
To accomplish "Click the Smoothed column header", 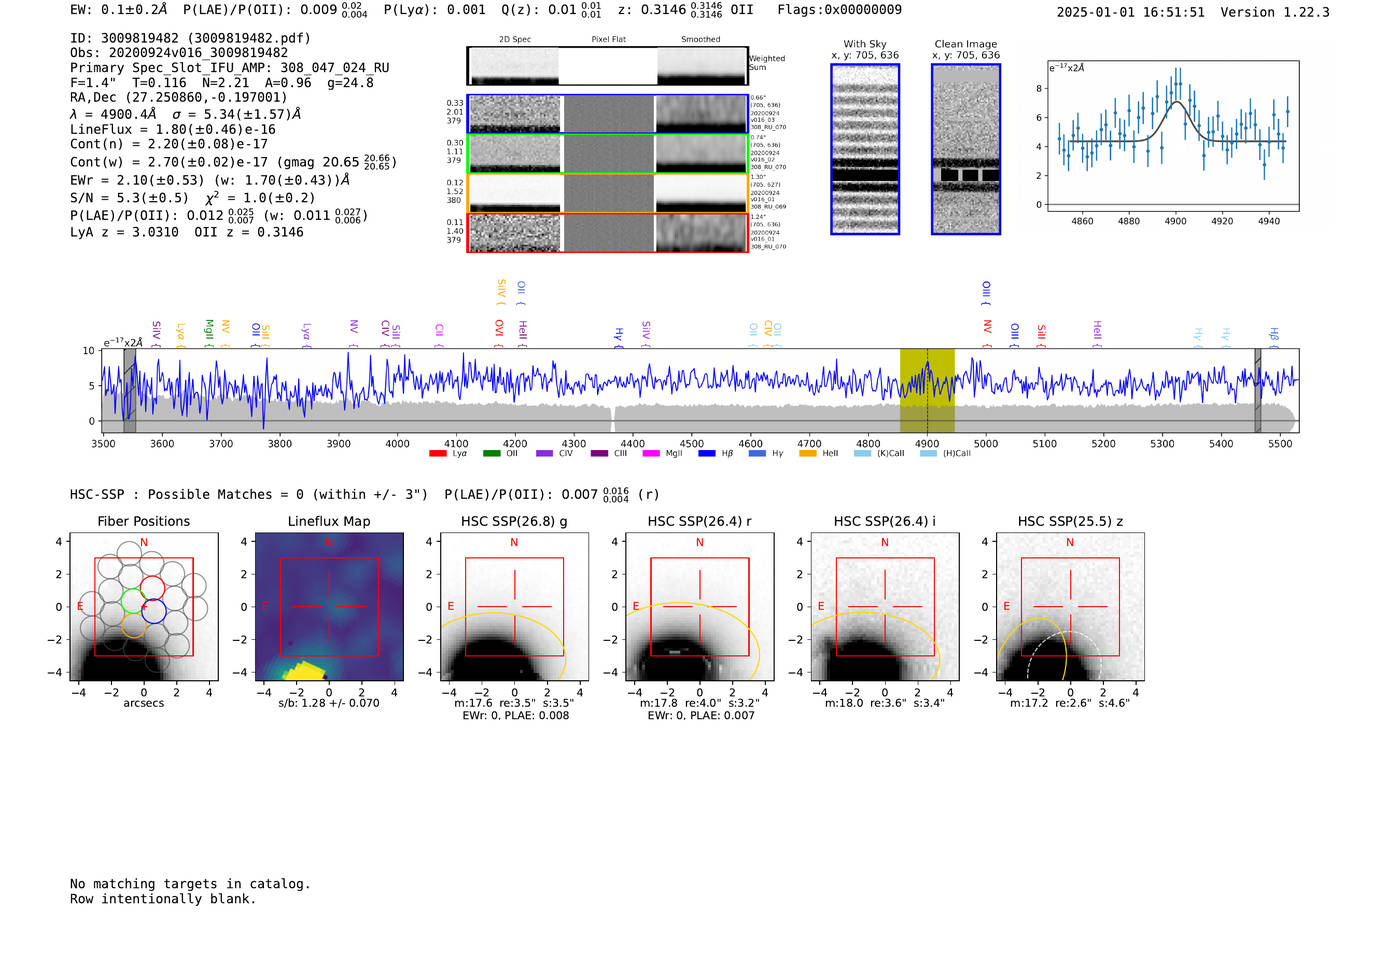I will [700, 40].
